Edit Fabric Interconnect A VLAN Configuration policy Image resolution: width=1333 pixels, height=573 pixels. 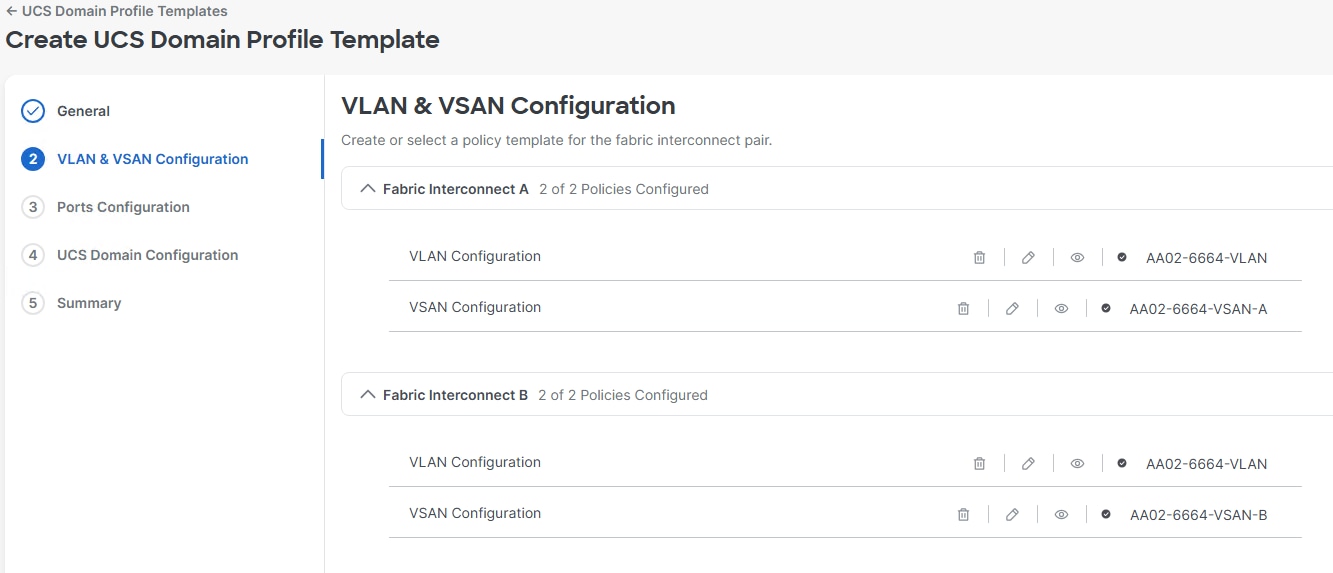1028,257
